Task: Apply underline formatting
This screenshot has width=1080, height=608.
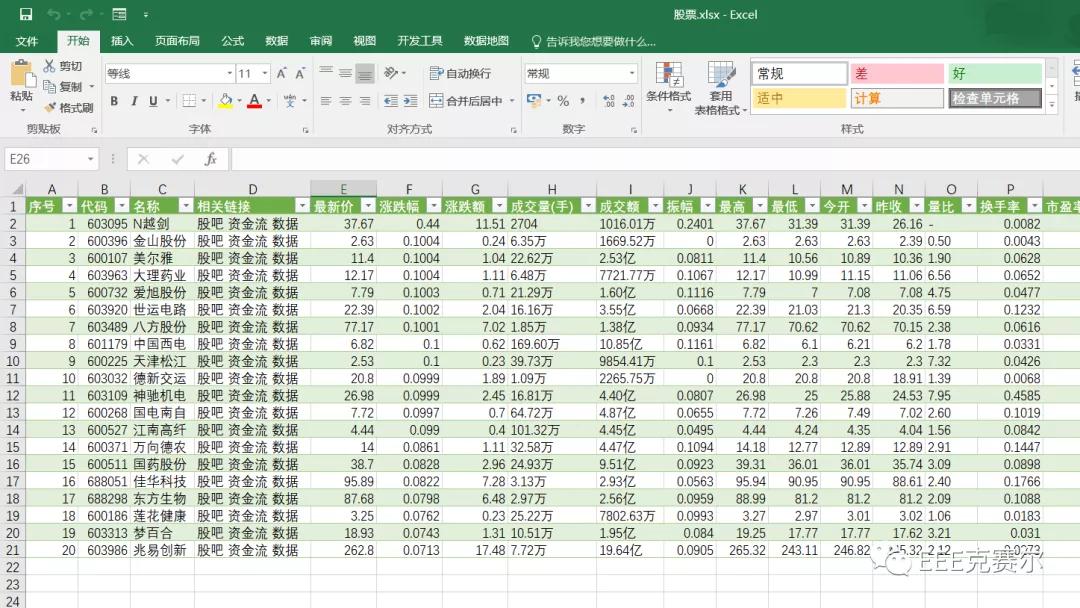Action: pyautogui.click(x=153, y=99)
